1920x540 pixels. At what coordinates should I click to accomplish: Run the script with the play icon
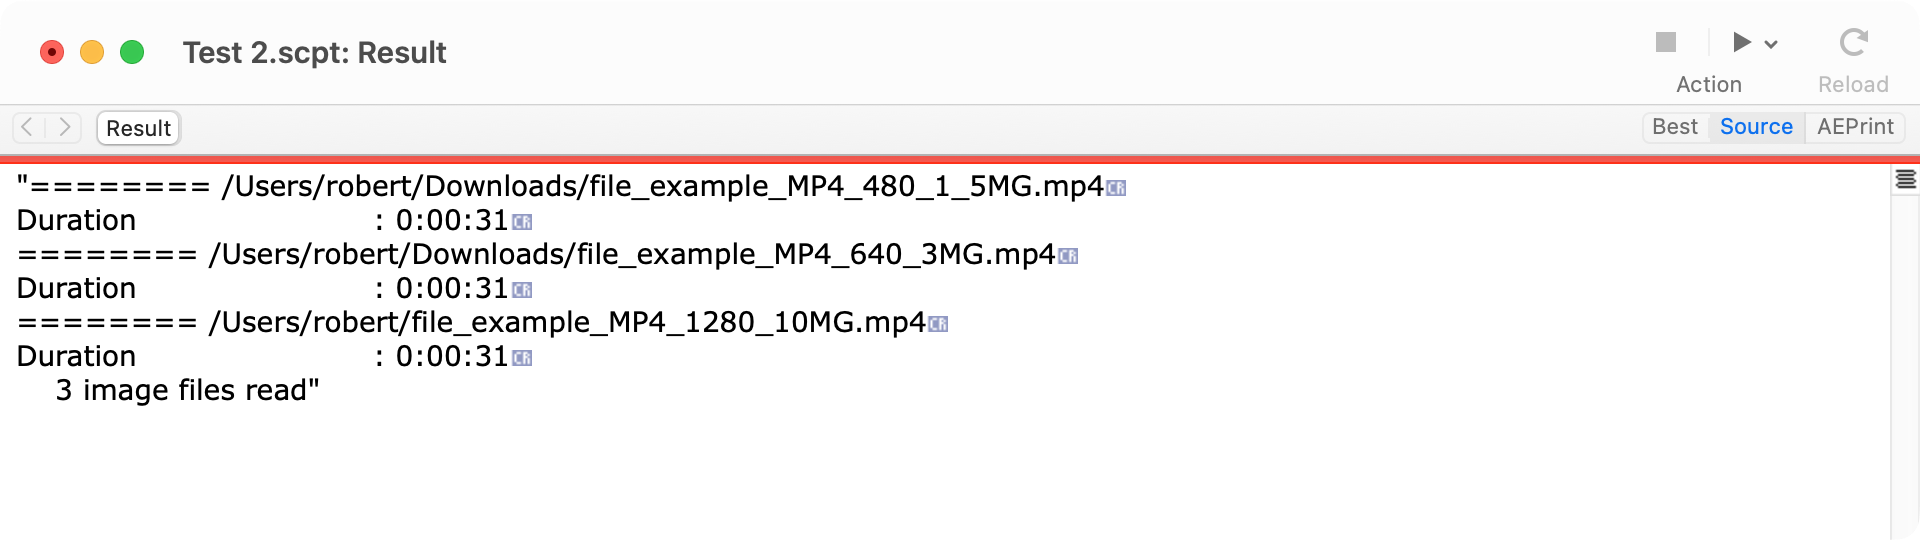click(x=1742, y=42)
